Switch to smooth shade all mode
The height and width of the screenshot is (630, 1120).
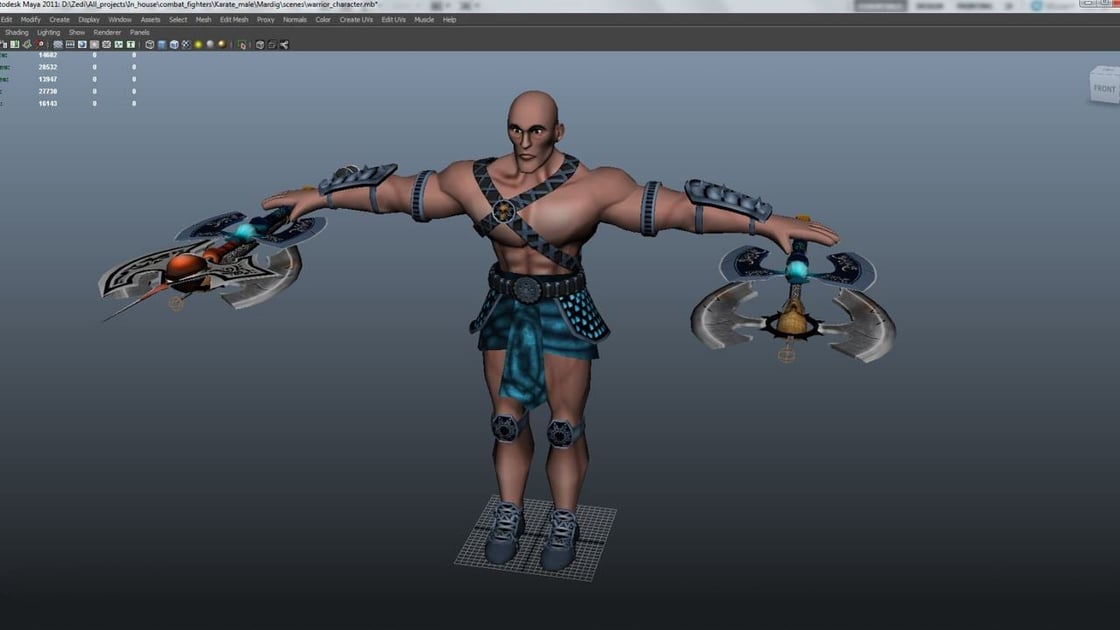(162, 43)
